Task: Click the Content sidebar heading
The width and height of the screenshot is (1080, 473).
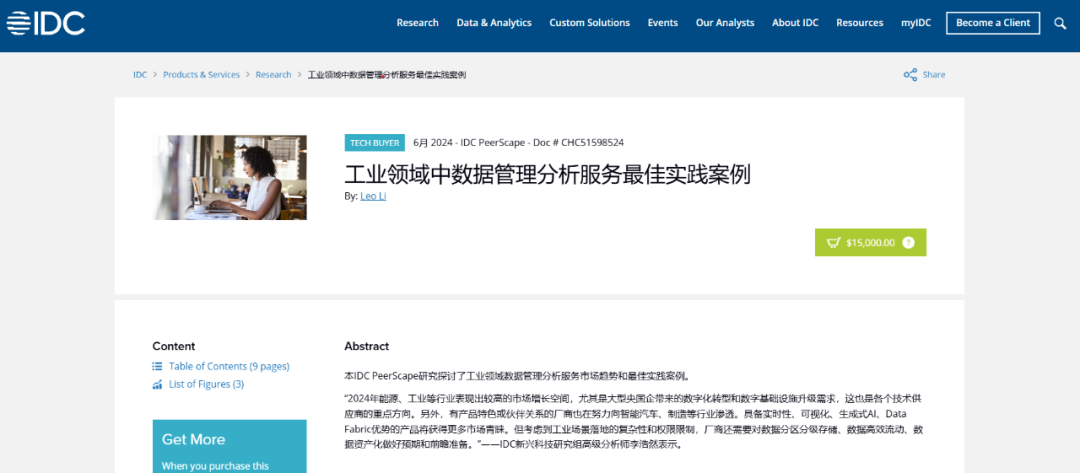Action: point(174,346)
